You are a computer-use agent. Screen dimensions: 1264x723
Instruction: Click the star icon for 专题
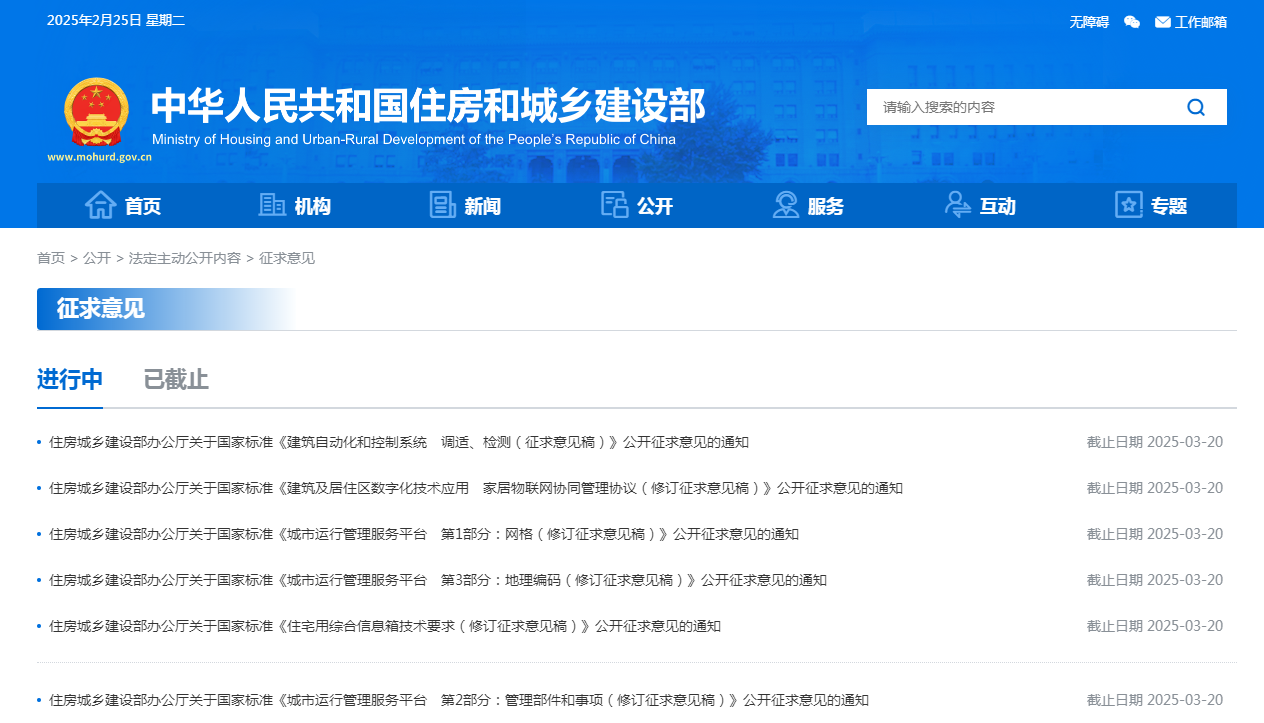pos(1129,205)
